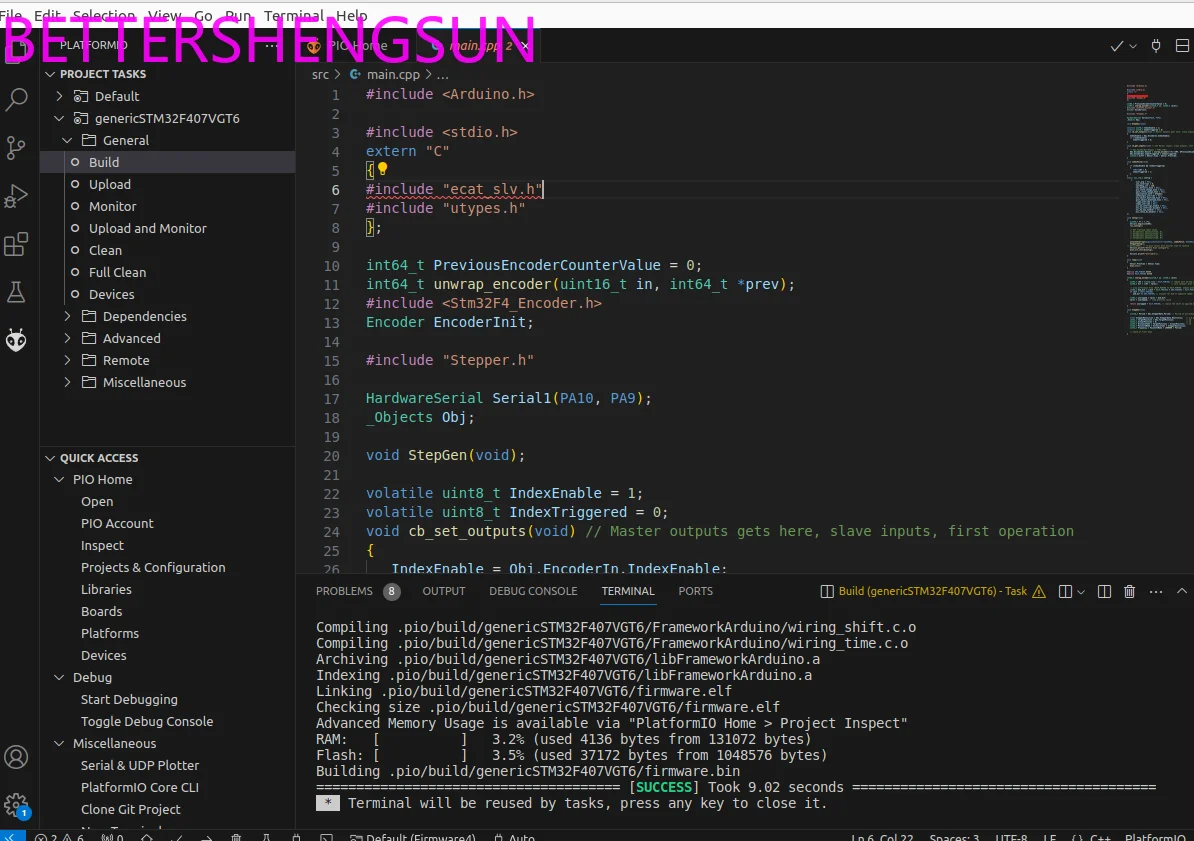Screen dimensions: 1194x841
Task: Open Serial & UDP Plotter
Action: point(140,766)
